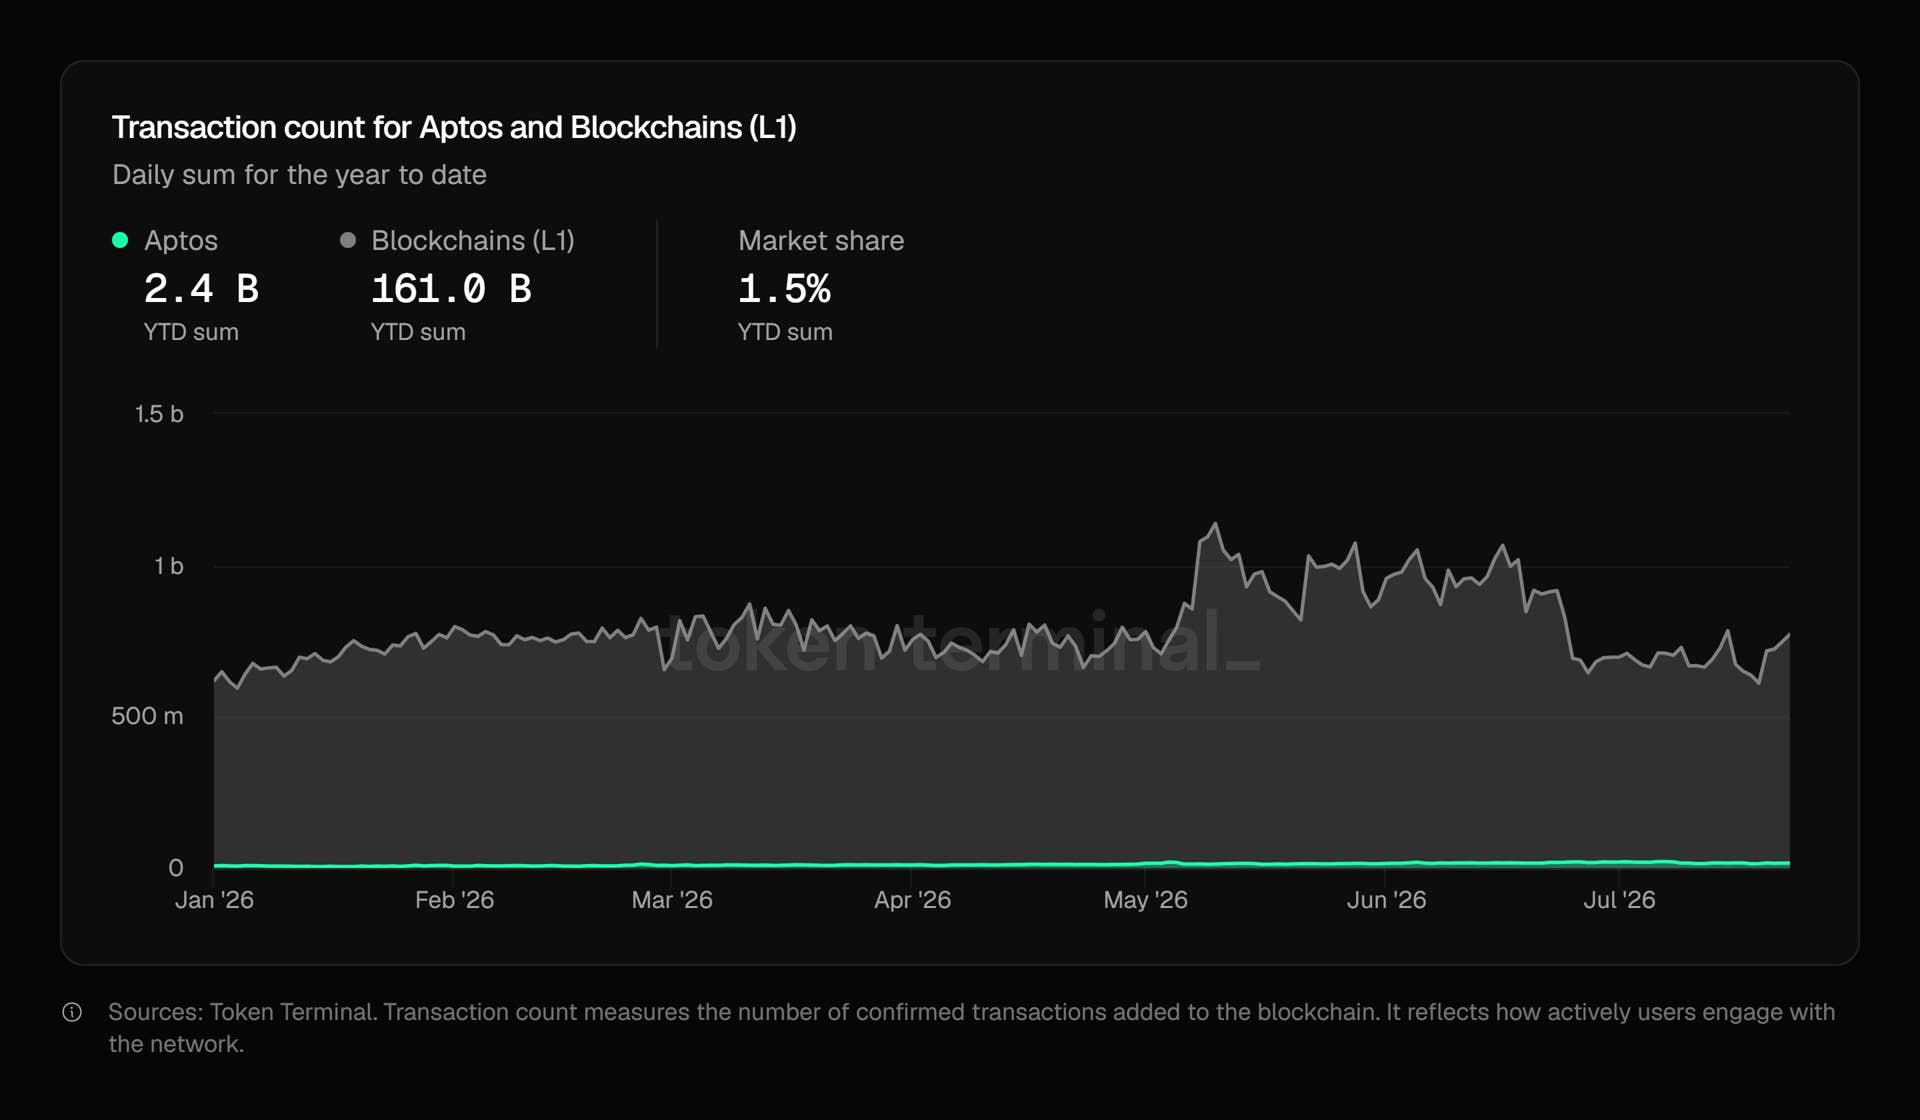
Task: Select the Market share heading
Action: click(821, 241)
